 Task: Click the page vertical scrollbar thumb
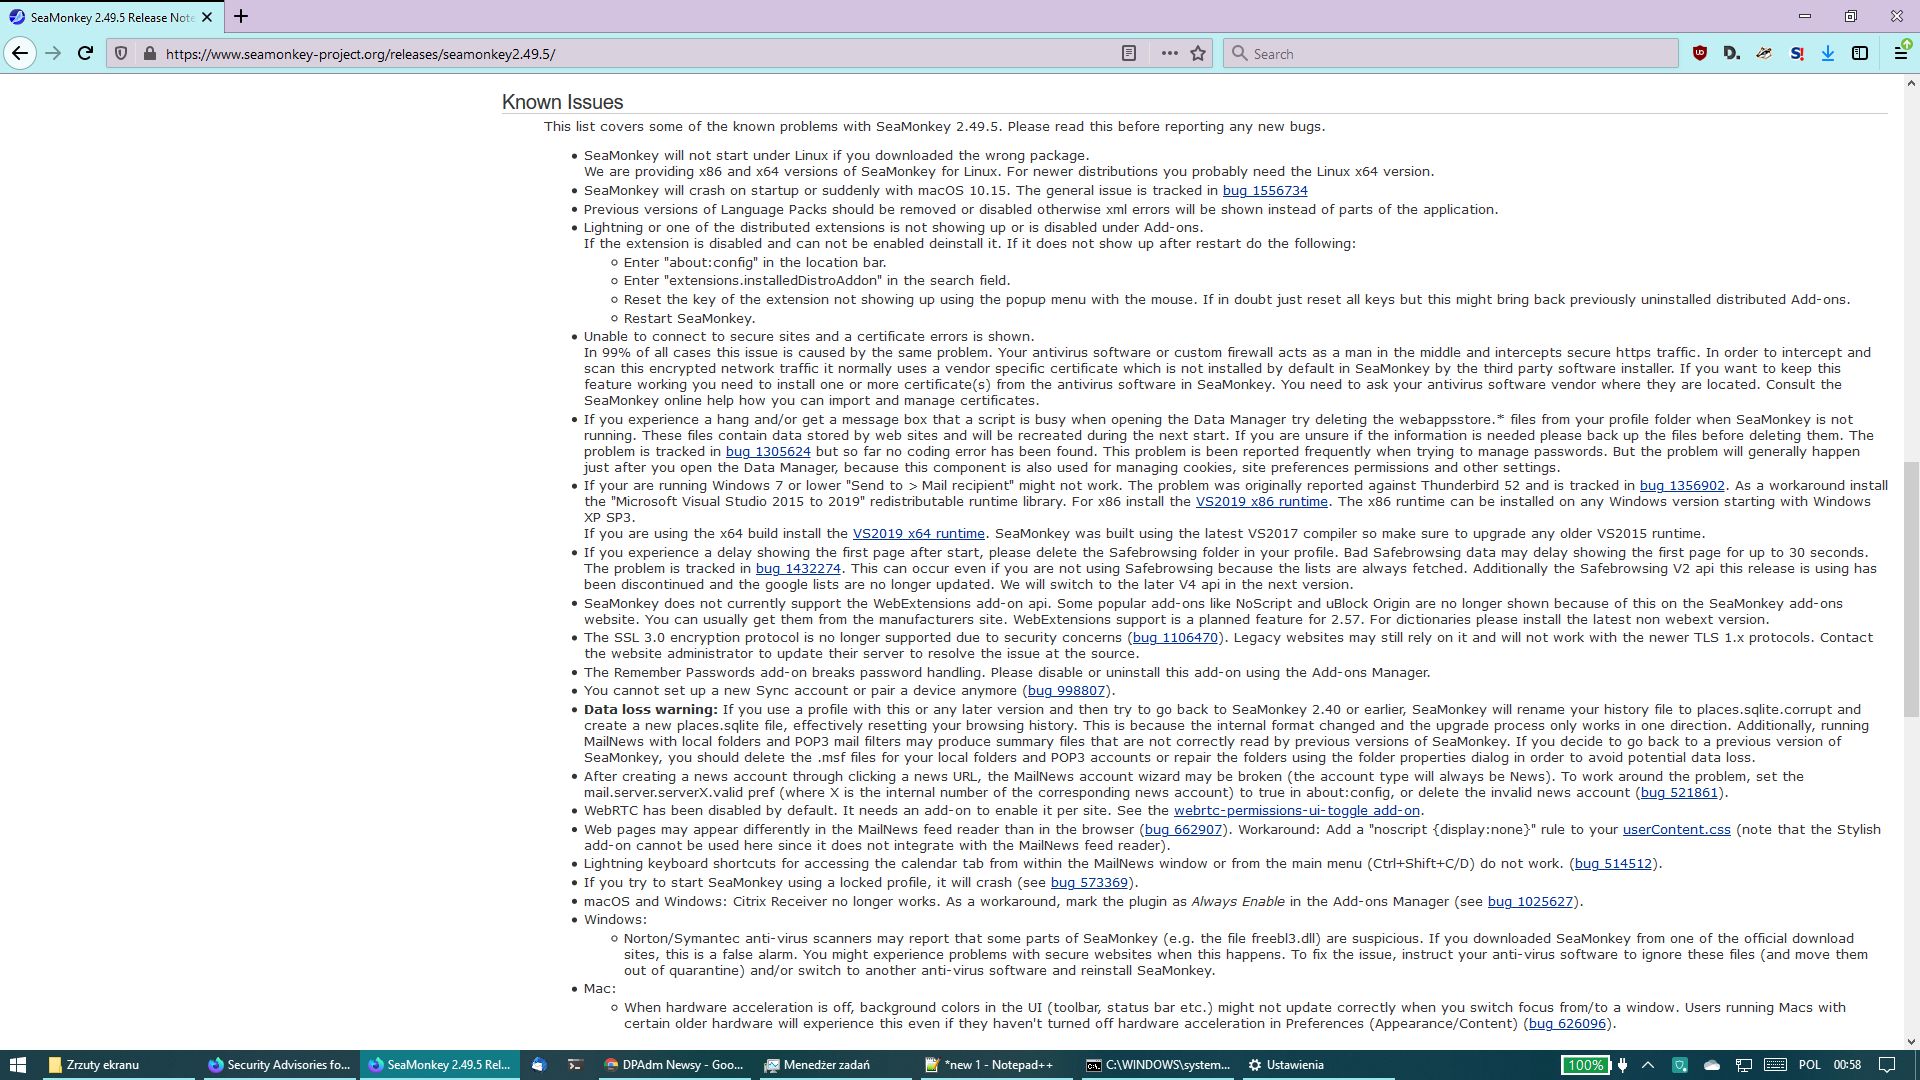click(x=1911, y=590)
